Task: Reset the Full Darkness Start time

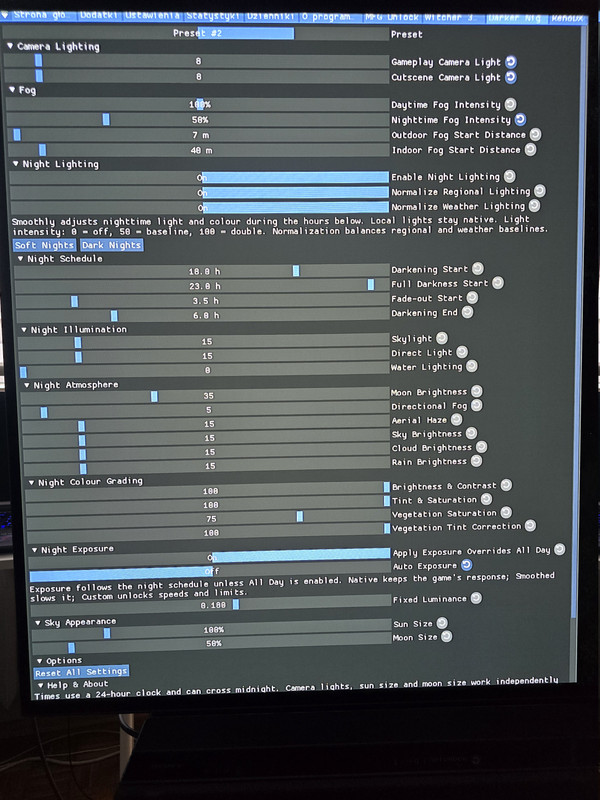Action: (x=498, y=283)
